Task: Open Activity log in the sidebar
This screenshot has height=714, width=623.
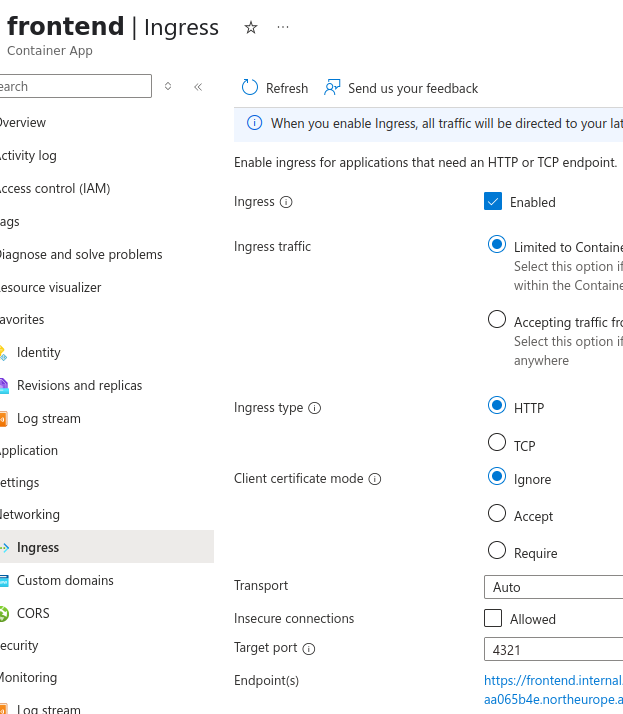Action: [28, 156]
